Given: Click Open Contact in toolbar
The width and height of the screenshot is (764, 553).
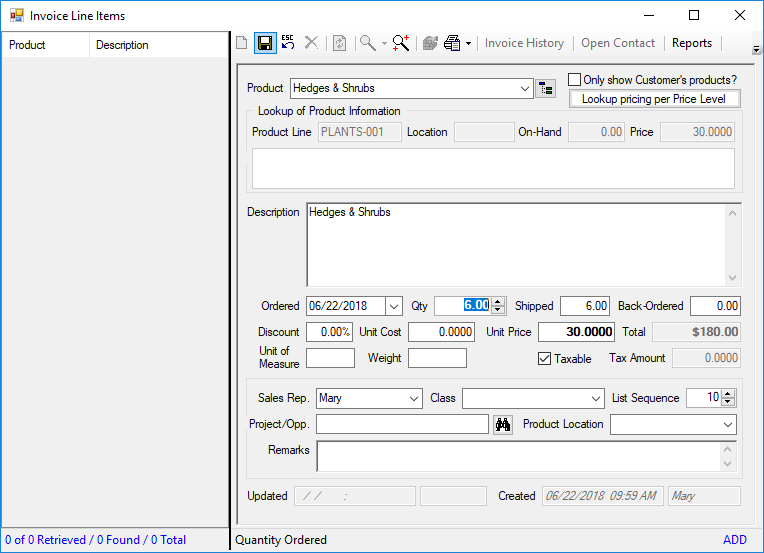Looking at the screenshot, I should [618, 43].
